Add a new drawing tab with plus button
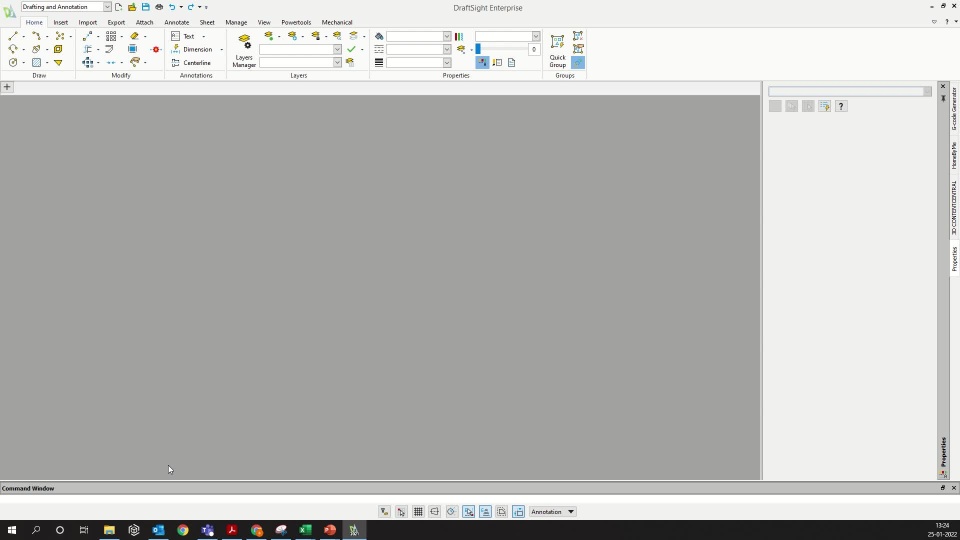The height and width of the screenshot is (540, 960). [7, 87]
